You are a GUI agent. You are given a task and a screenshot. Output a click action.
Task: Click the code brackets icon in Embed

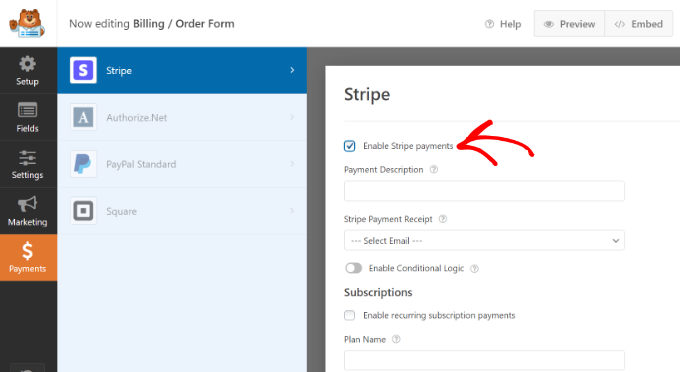(x=620, y=24)
